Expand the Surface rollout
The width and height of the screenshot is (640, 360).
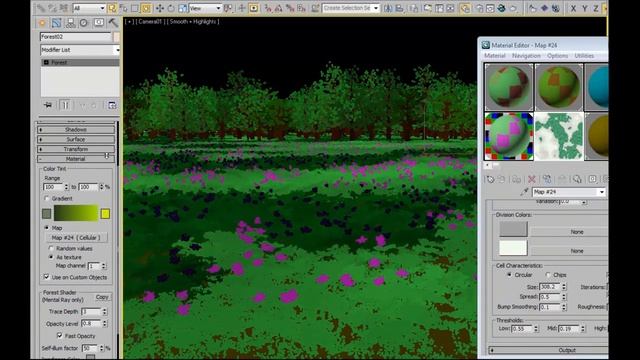(x=76, y=139)
